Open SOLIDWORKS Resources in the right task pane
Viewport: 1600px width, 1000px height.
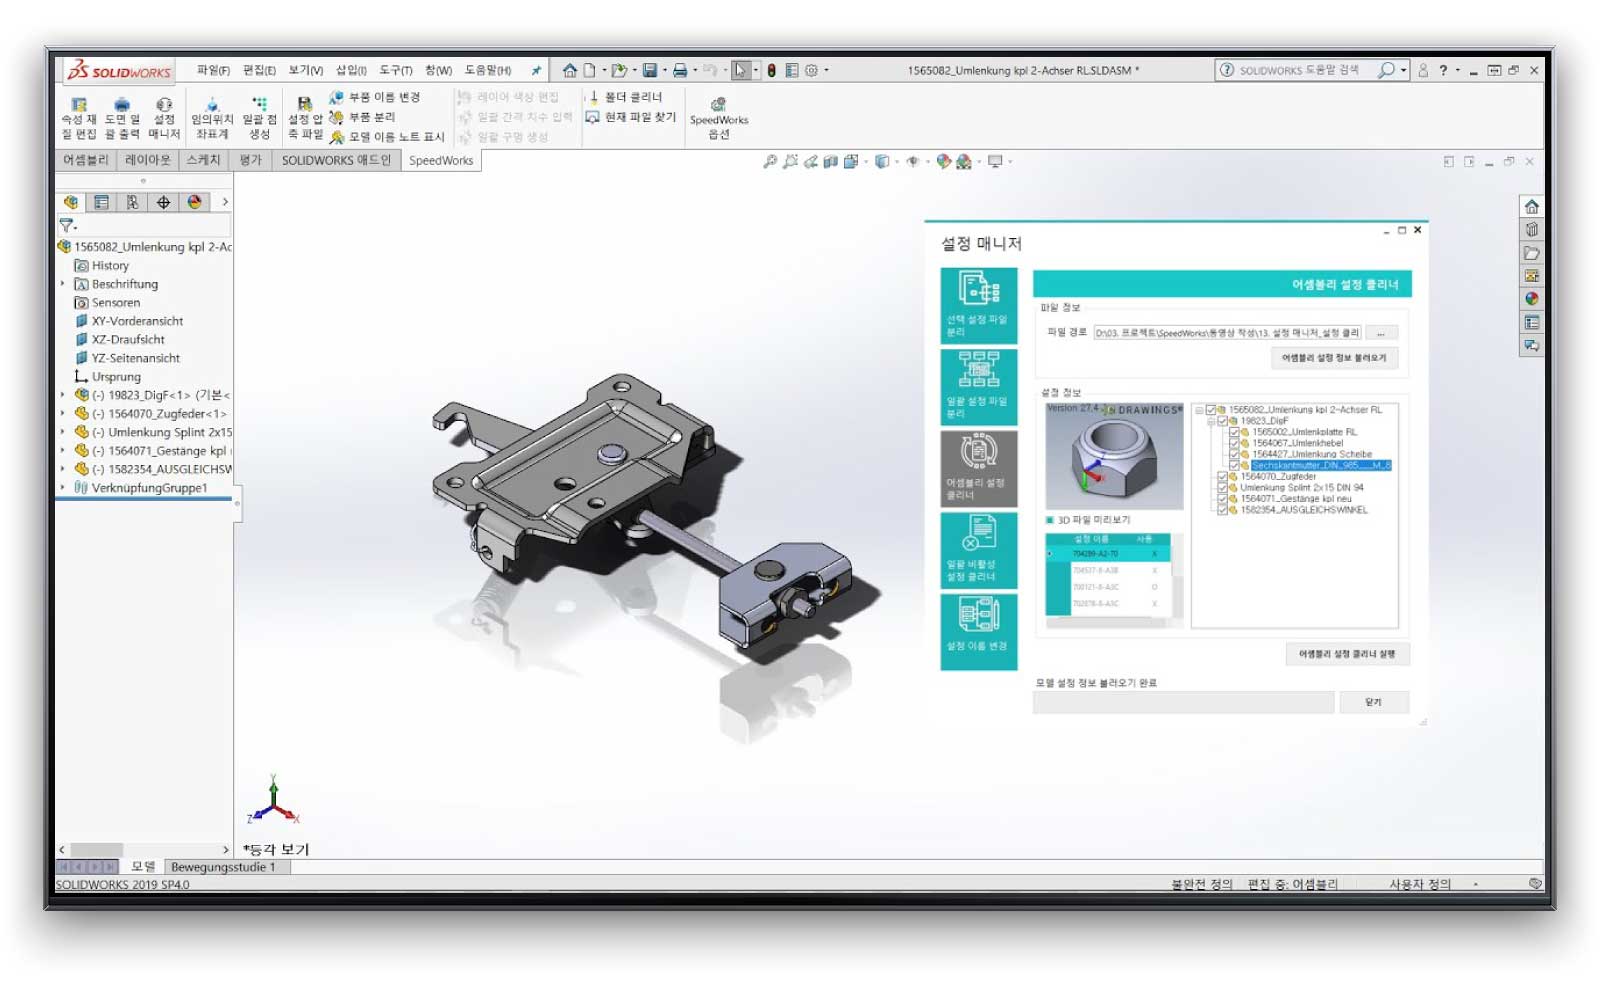pos(1531,207)
